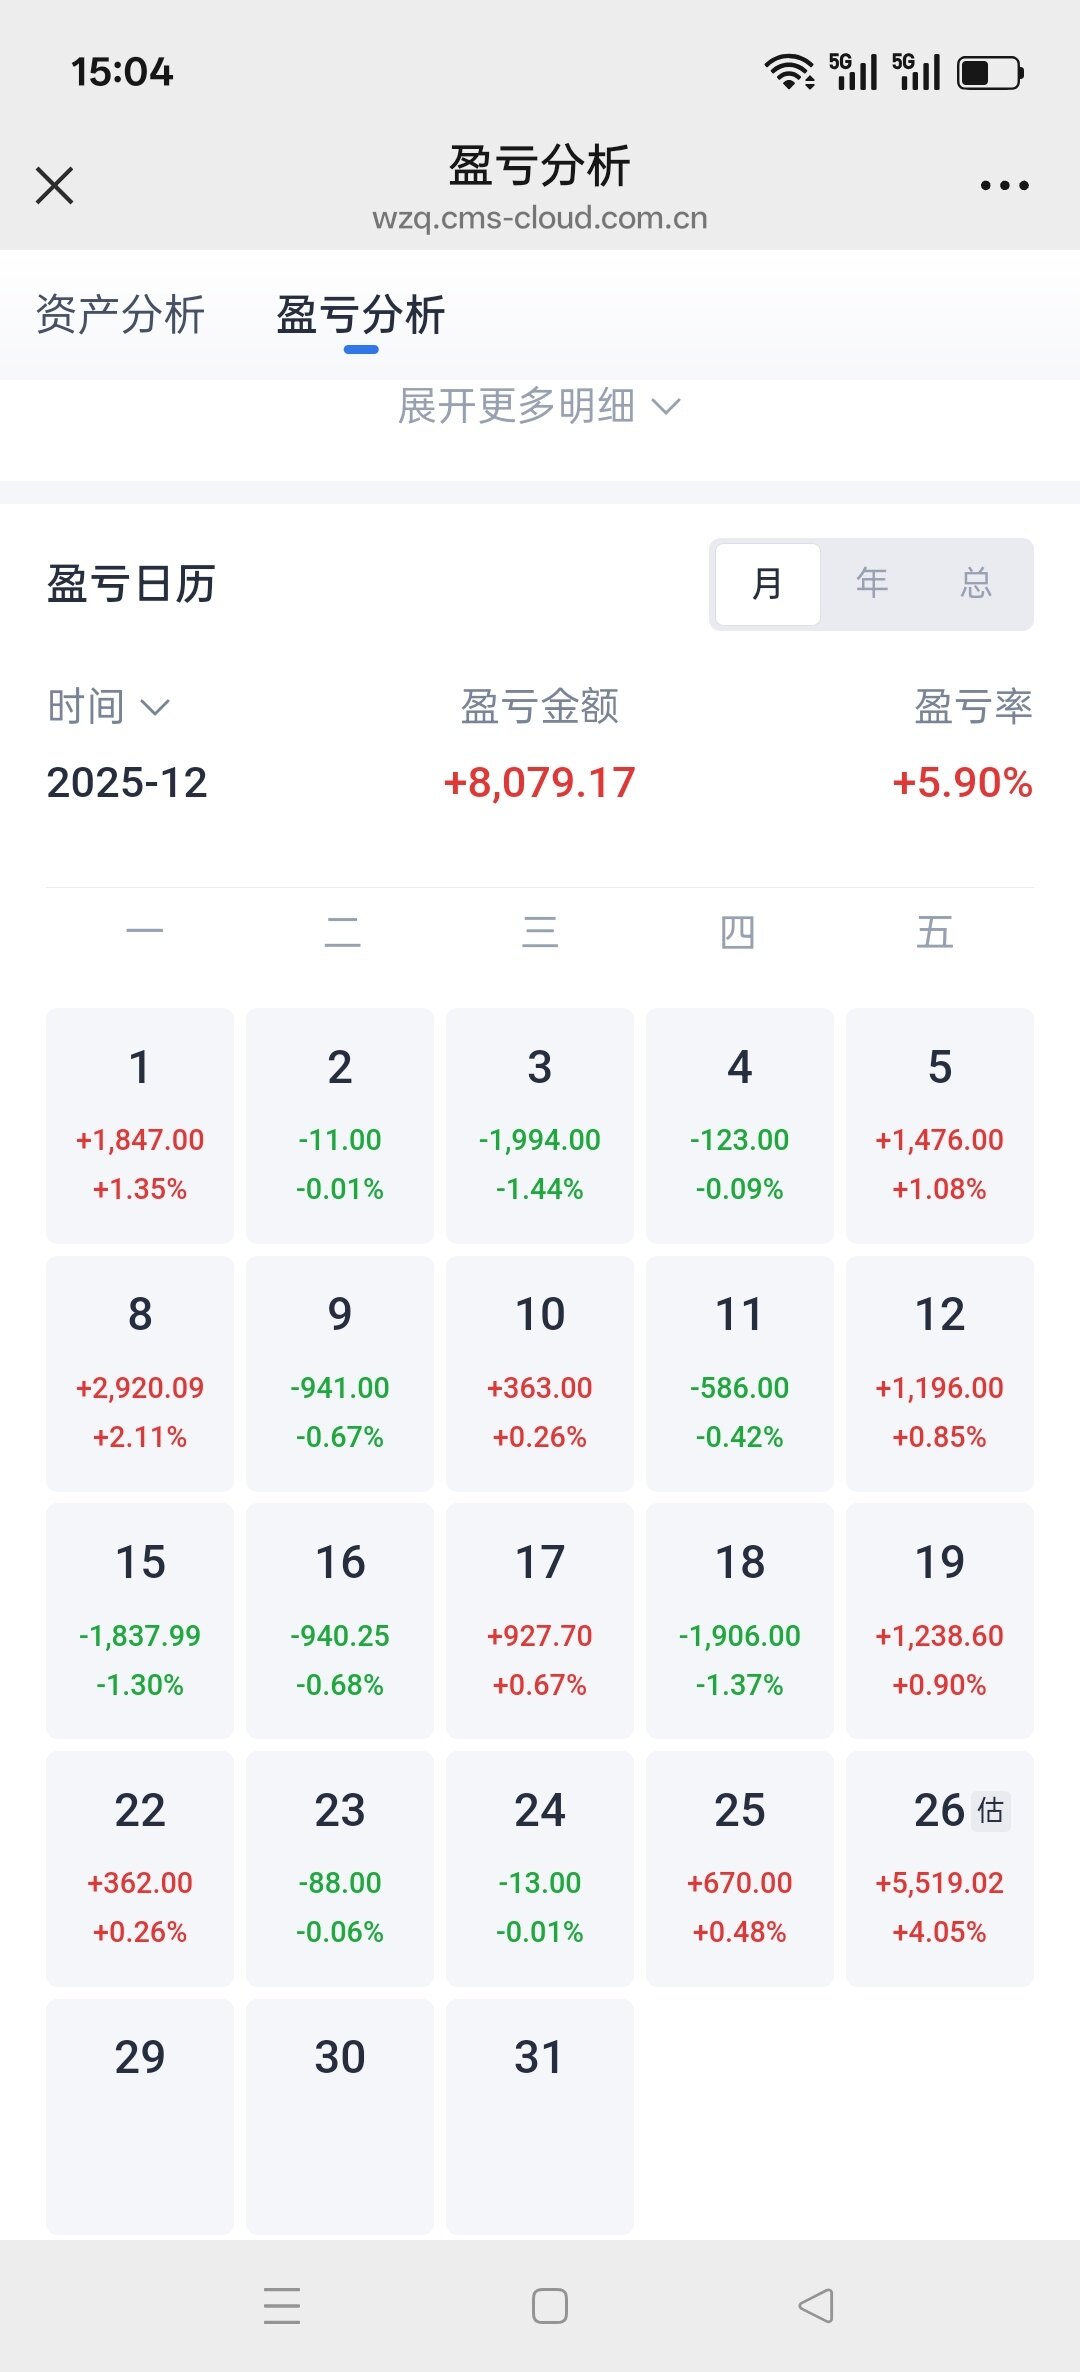The width and height of the screenshot is (1080, 2372).
Task: Open the 时间 date dropdown
Action: (108, 707)
